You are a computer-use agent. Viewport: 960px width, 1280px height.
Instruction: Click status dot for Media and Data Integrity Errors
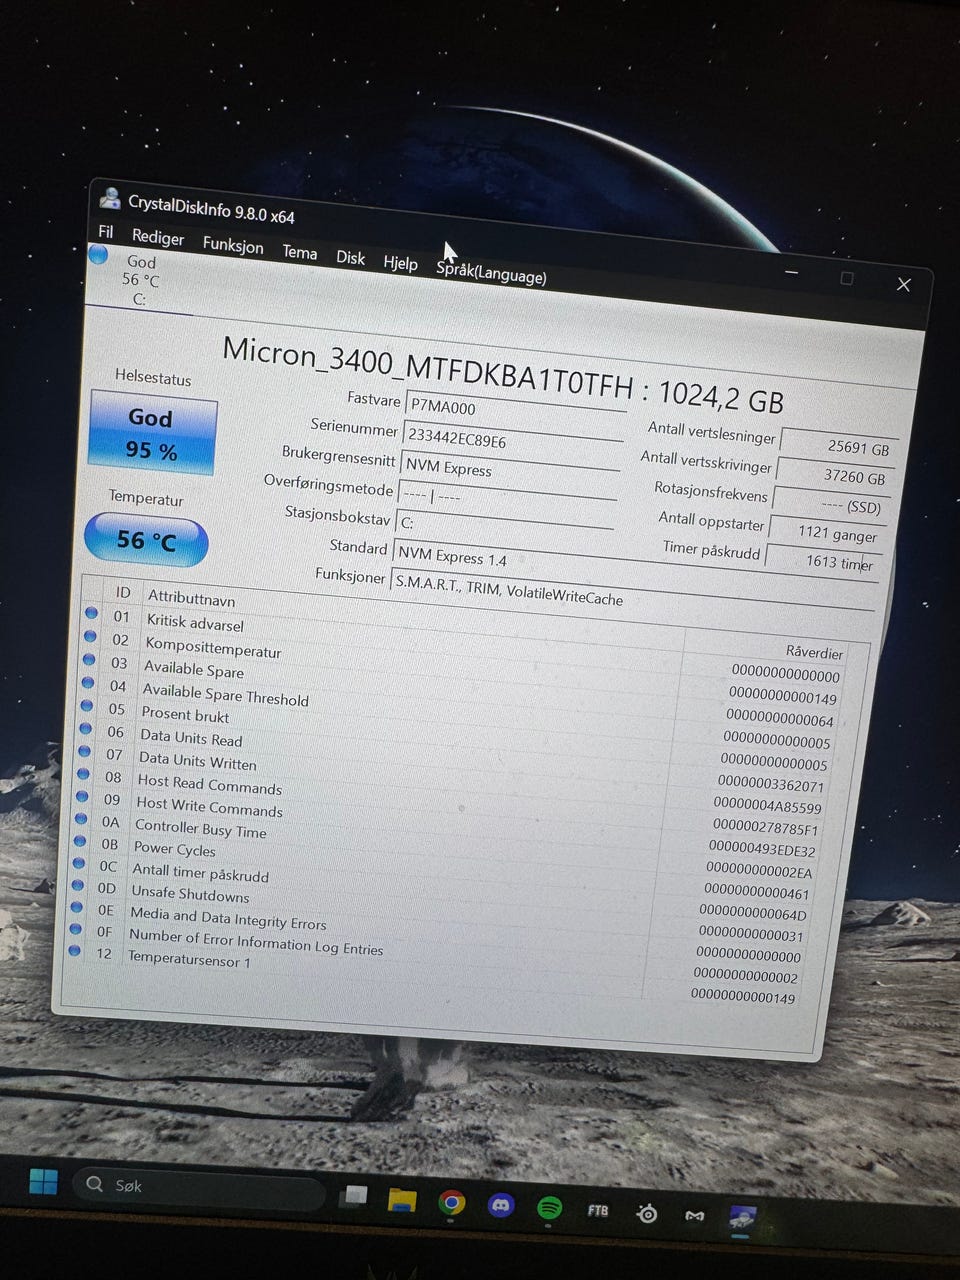coord(76,907)
